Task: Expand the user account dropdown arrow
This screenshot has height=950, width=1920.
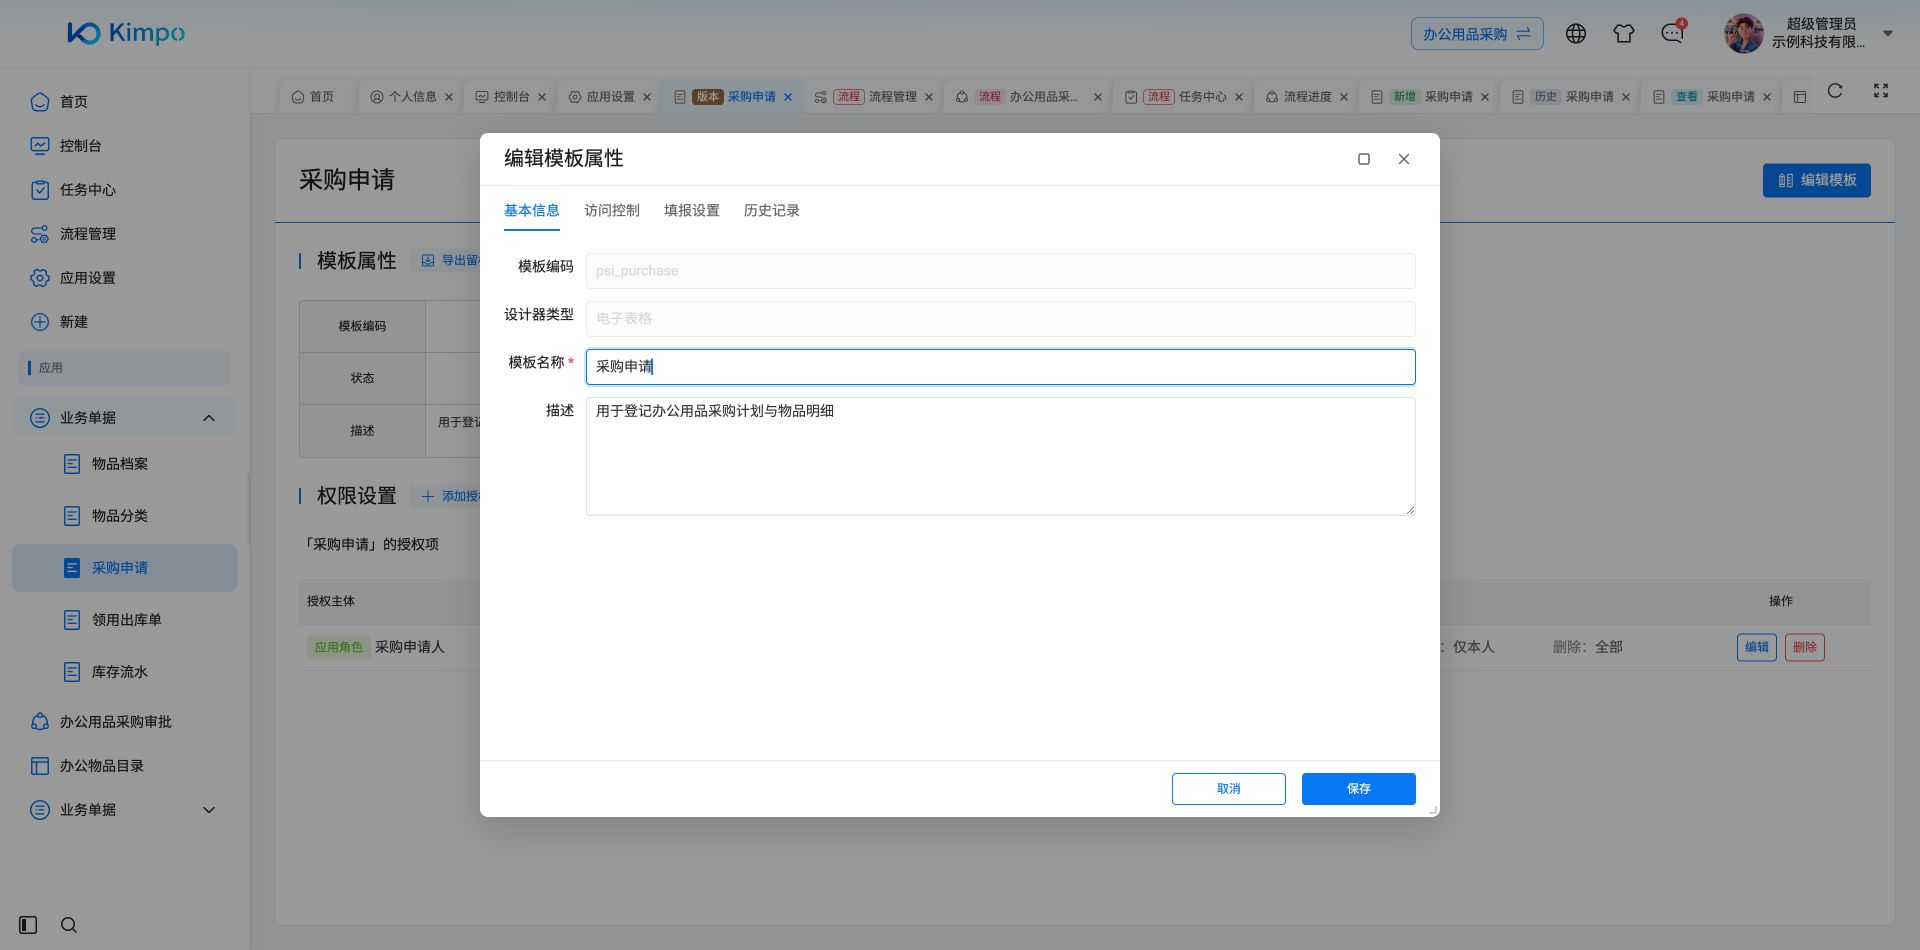Action: [x=1888, y=33]
